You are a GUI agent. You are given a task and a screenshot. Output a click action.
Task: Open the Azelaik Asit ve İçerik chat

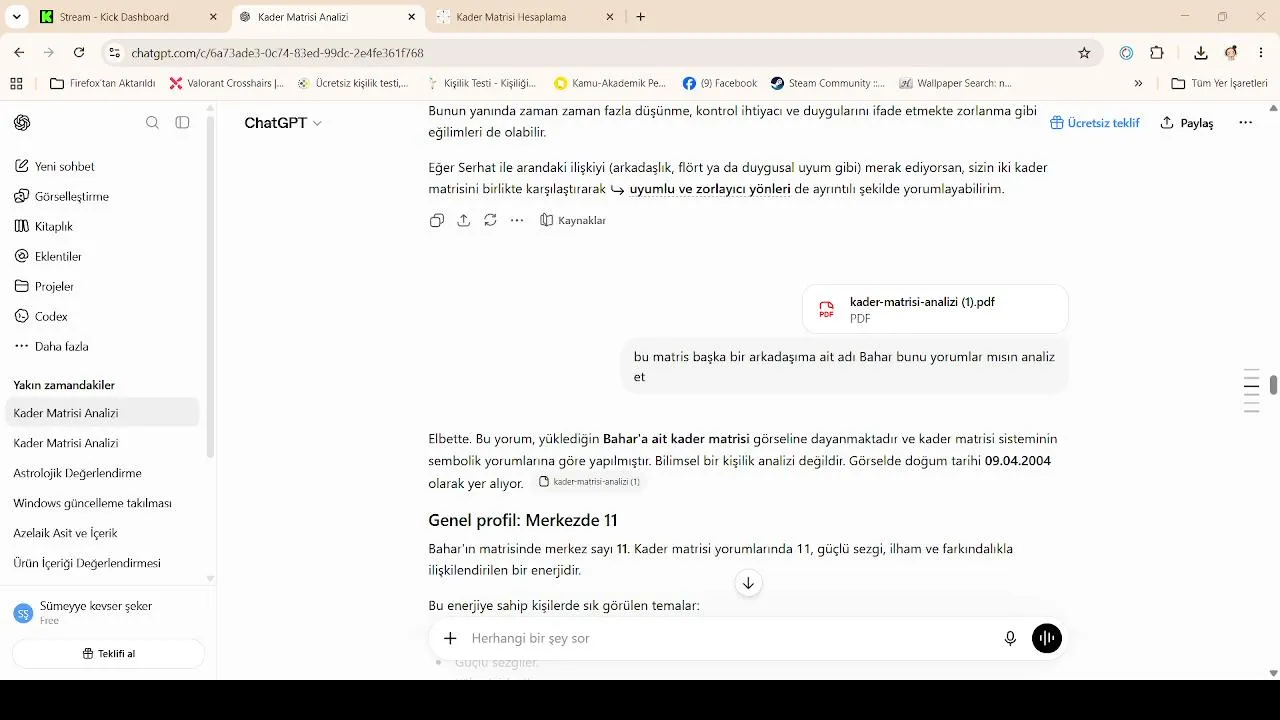click(102, 533)
